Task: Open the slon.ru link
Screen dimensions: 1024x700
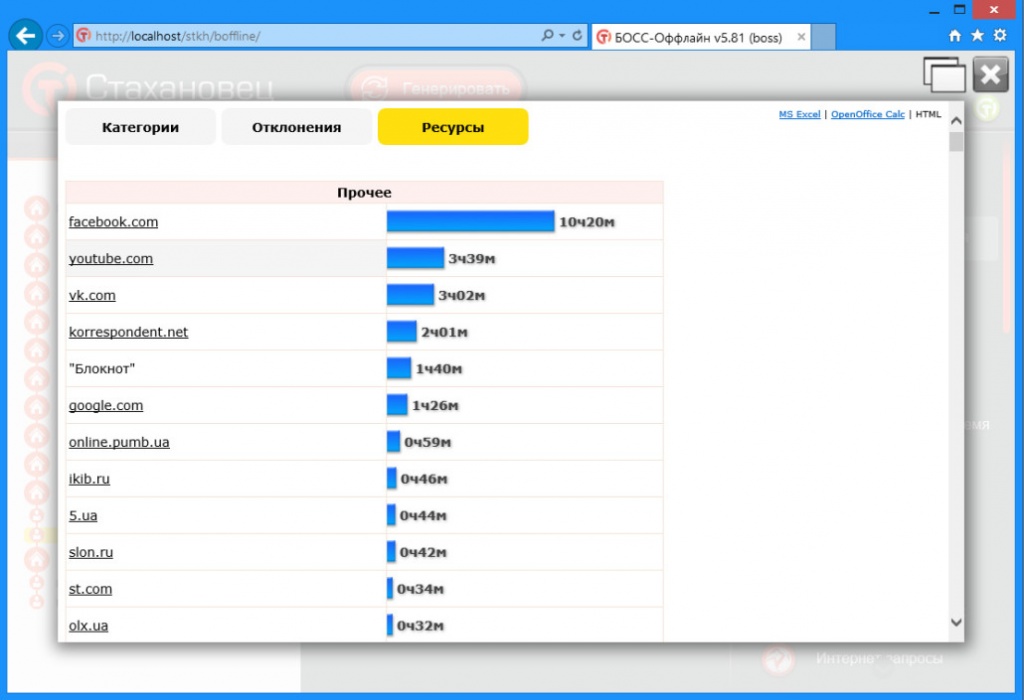Action: (x=91, y=552)
